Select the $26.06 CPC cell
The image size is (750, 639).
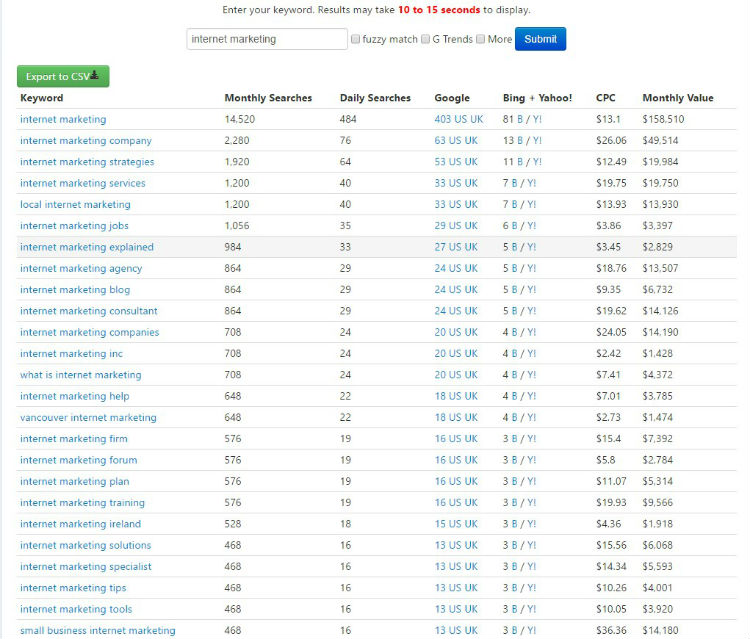[611, 141]
